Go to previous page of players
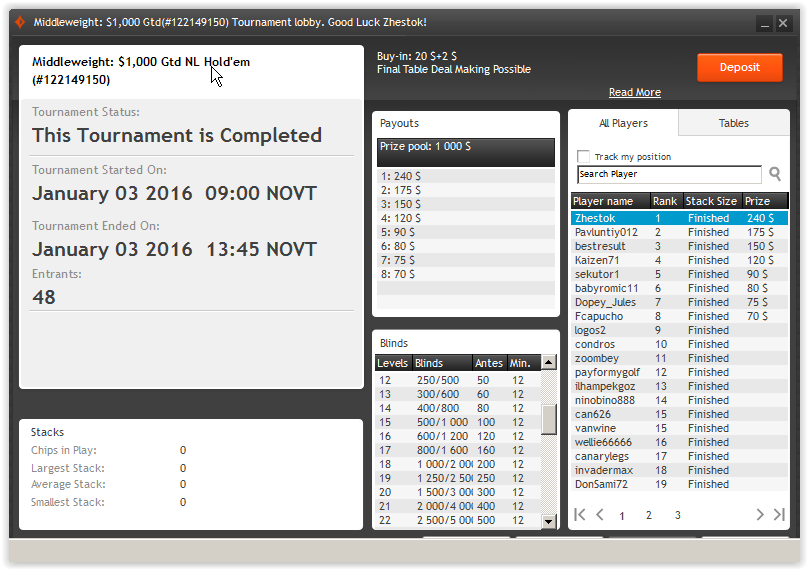 600,514
